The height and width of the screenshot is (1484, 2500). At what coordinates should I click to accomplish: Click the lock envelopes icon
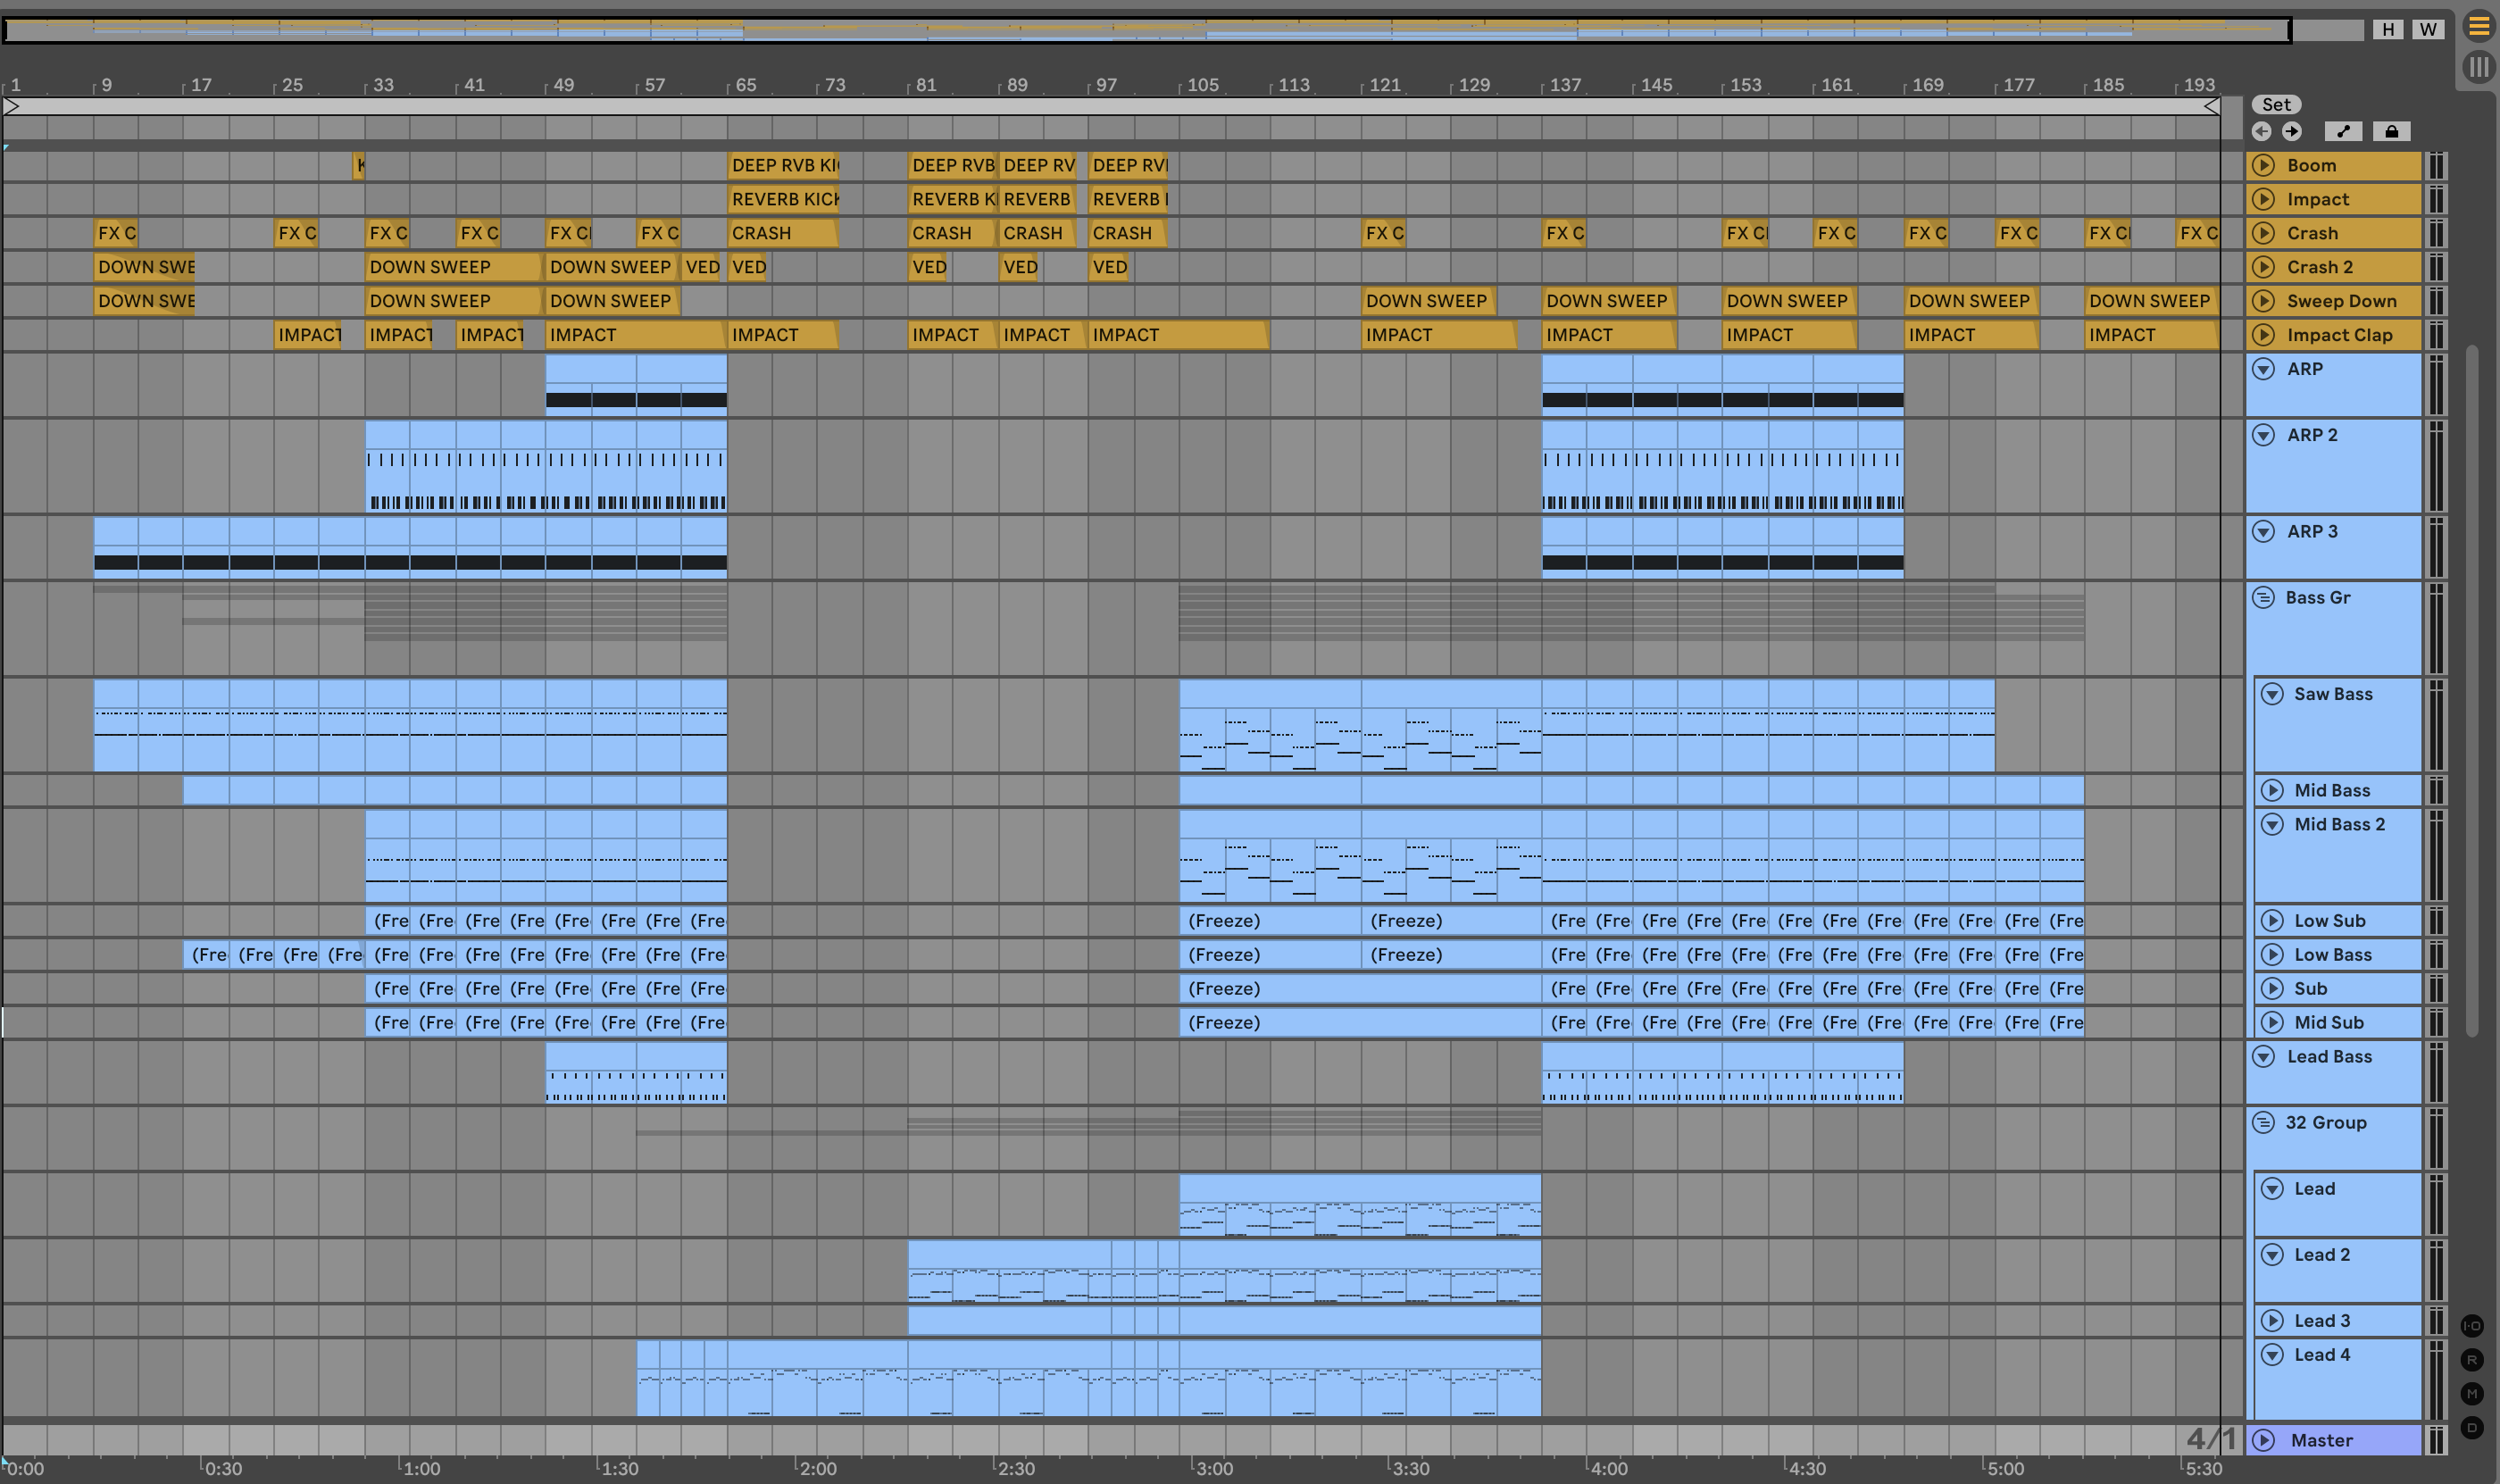click(x=2391, y=131)
